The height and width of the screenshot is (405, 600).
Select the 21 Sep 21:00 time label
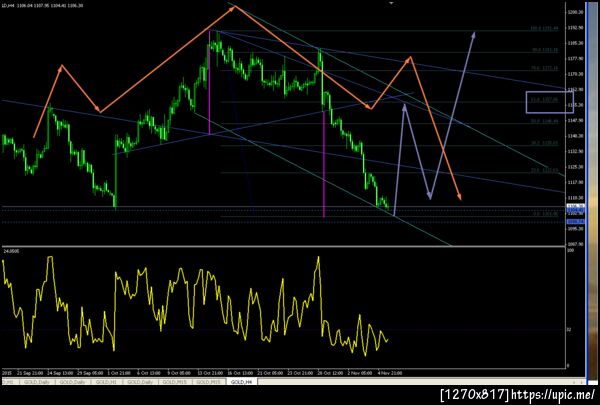click(x=31, y=372)
